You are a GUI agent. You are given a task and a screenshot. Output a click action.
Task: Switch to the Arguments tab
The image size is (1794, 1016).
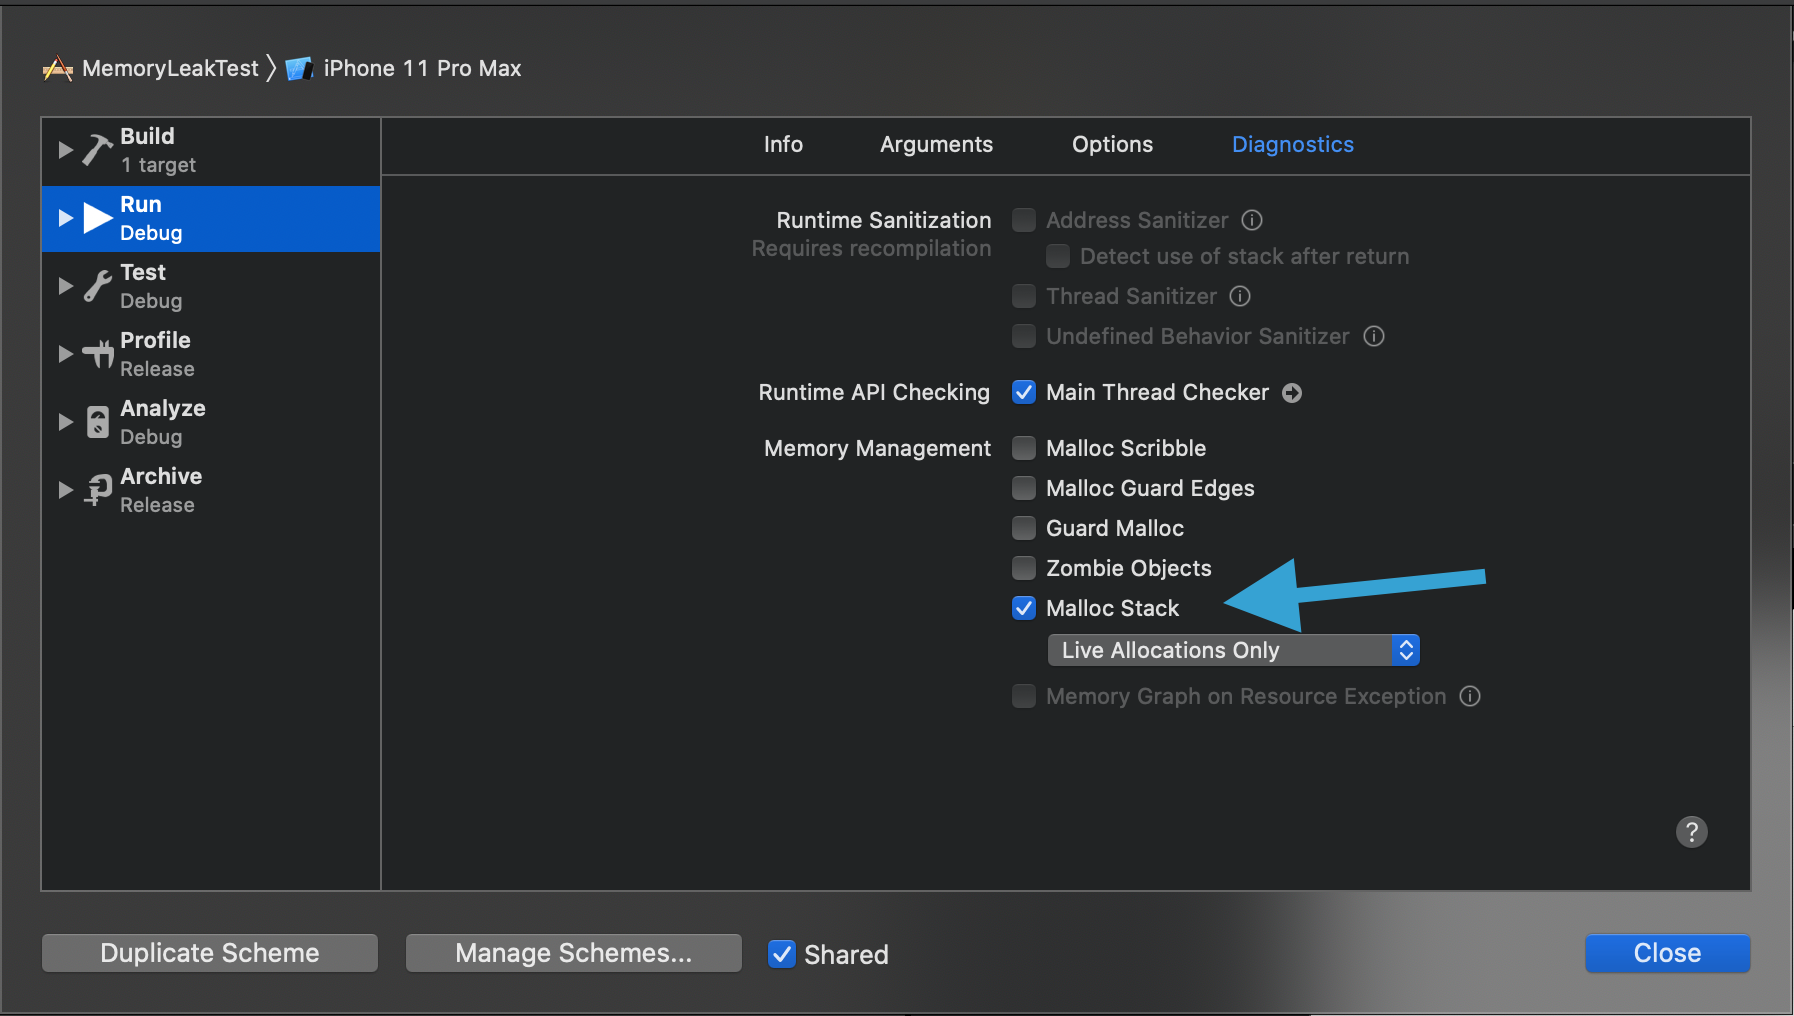[936, 145]
